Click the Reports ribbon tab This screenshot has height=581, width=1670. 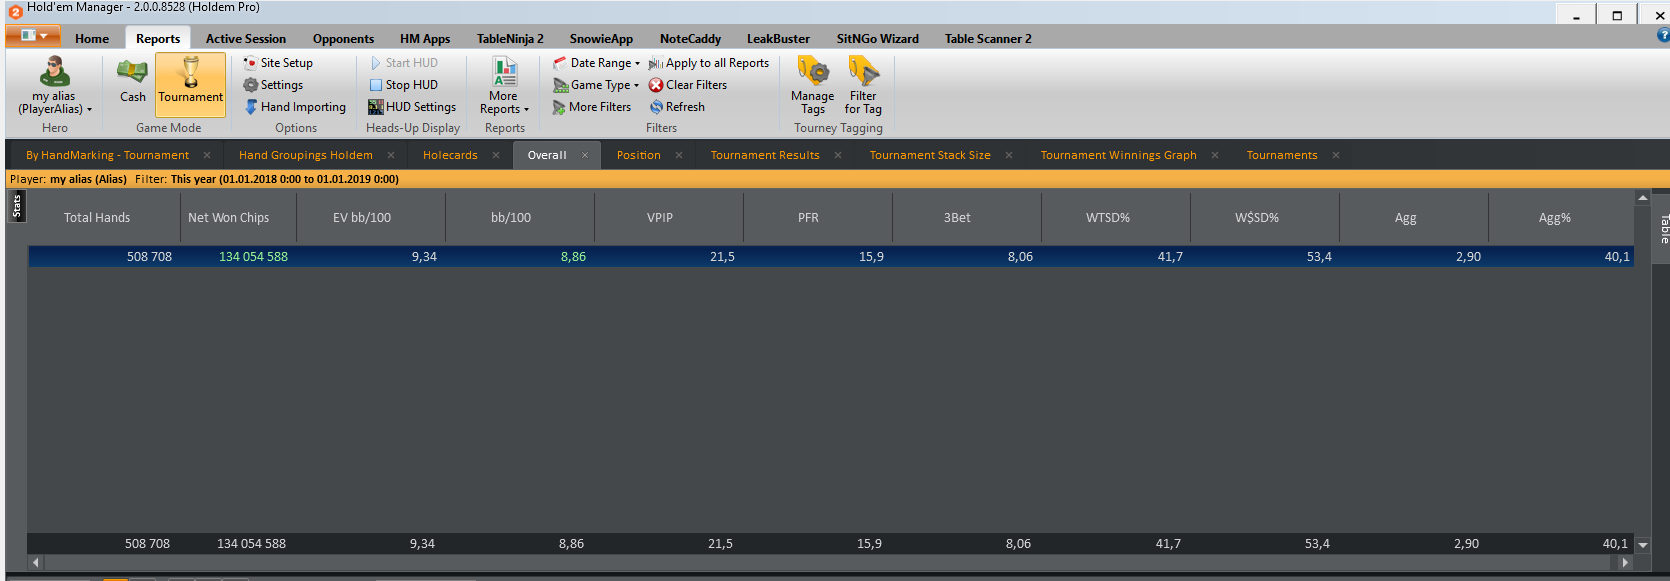pyautogui.click(x=158, y=39)
